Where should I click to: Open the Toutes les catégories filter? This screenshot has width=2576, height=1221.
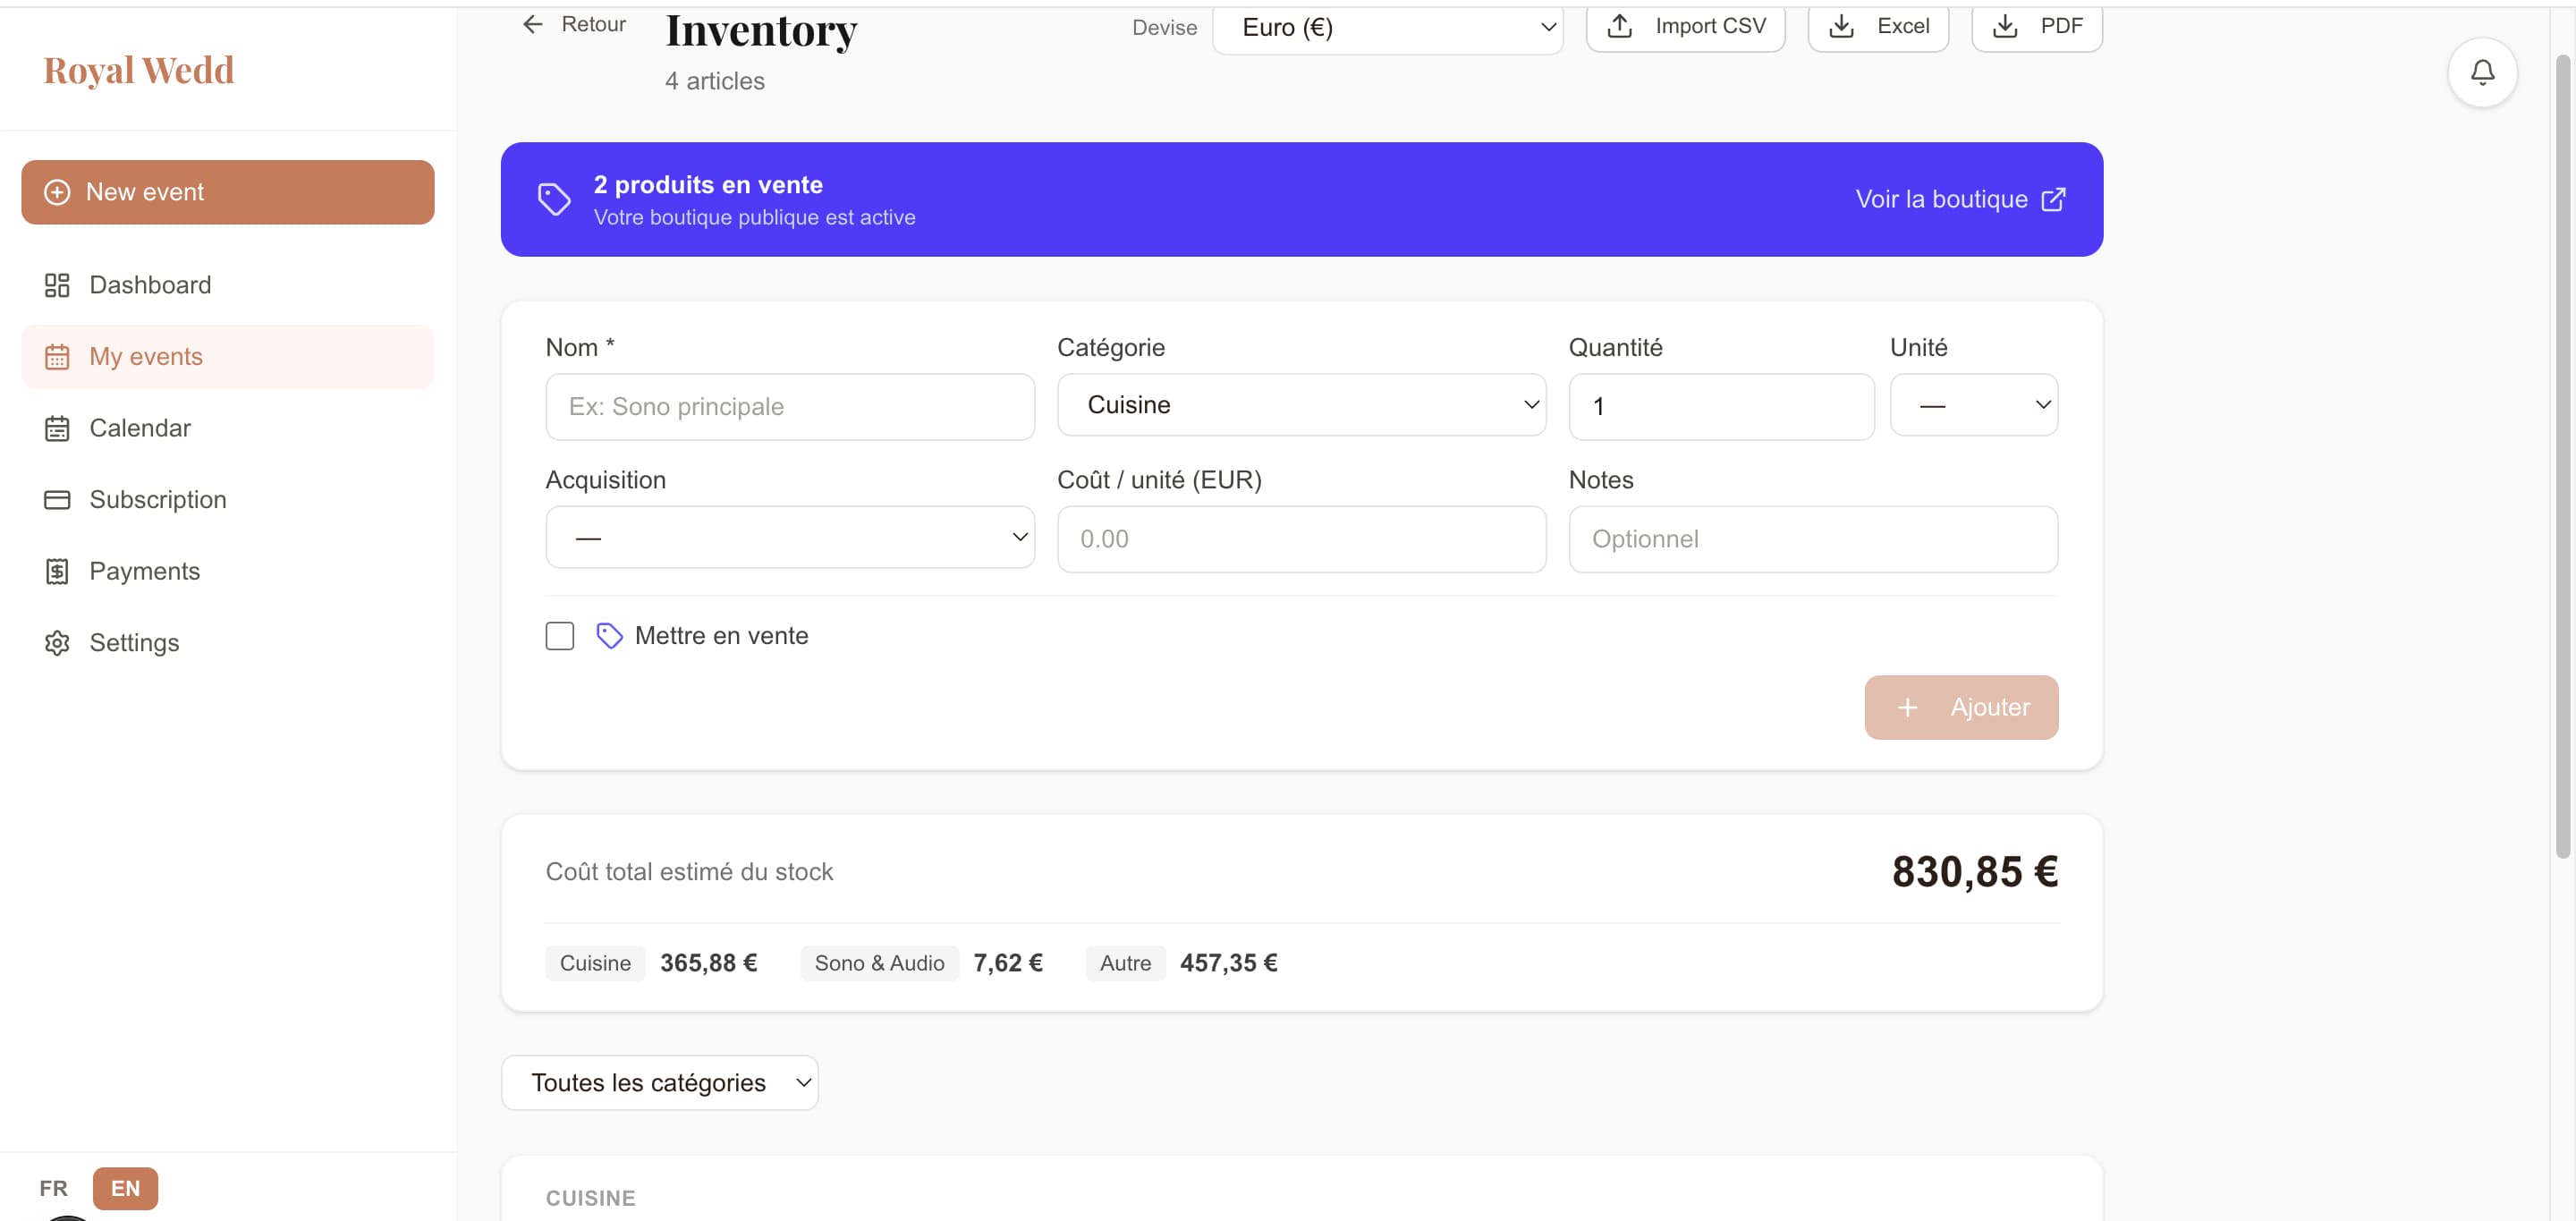pos(659,1082)
